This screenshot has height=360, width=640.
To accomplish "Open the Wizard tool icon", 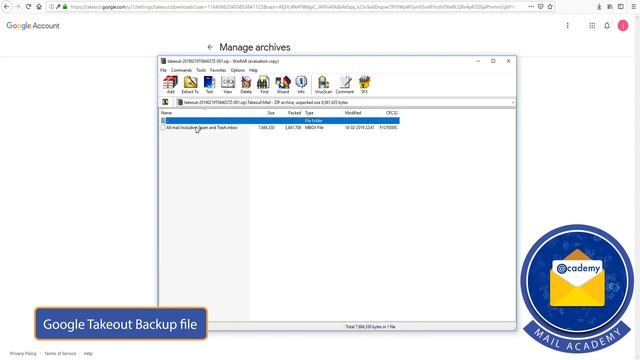I will (x=282, y=84).
